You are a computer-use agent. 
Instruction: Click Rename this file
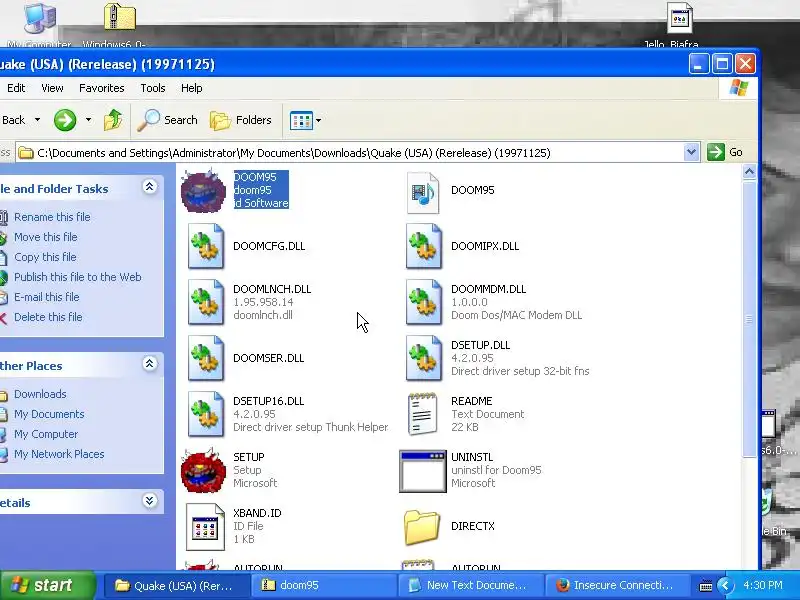pyautogui.click(x=52, y=217)
